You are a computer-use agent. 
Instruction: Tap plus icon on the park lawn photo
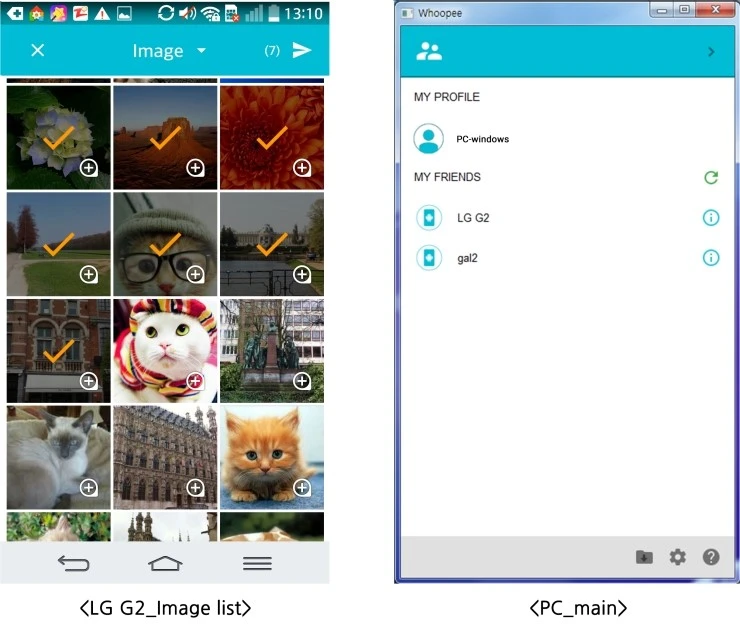pos(89,274)
